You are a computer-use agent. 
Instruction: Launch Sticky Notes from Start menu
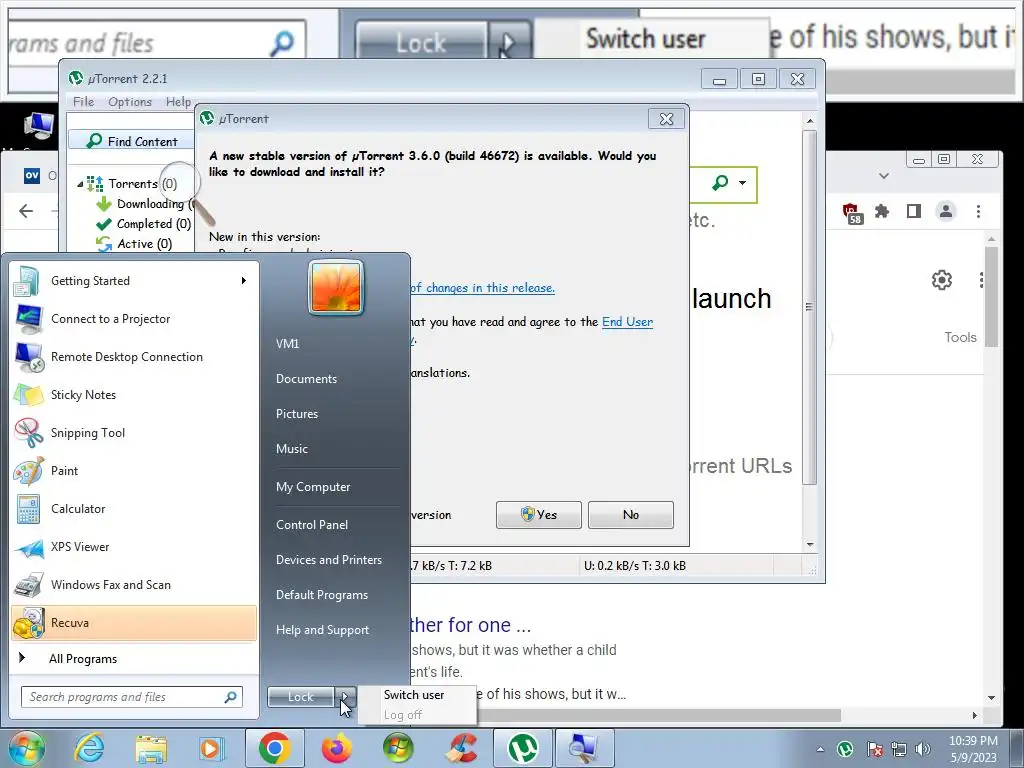point(134,394)
